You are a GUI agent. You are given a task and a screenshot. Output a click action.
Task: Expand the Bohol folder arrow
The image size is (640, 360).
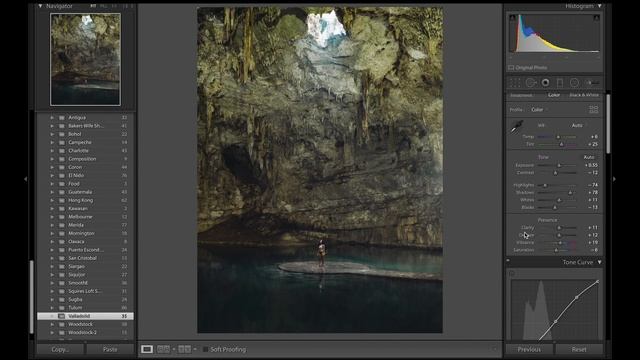point(52,134)
